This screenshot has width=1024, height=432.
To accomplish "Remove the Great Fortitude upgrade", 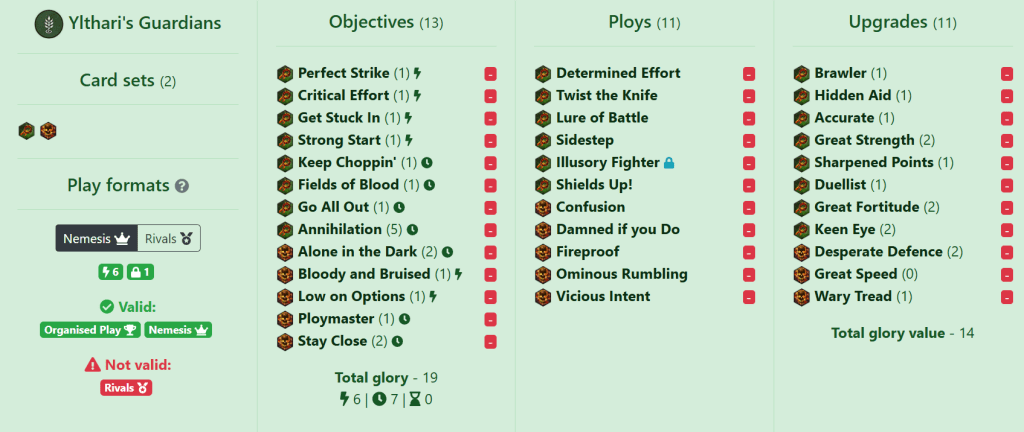I will click(1007, 208).
